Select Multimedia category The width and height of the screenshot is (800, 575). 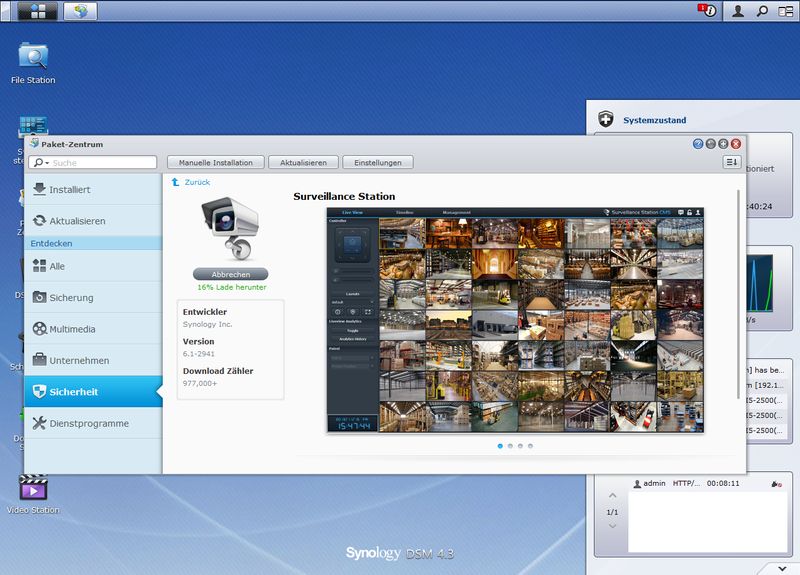[x=93, y=329]
